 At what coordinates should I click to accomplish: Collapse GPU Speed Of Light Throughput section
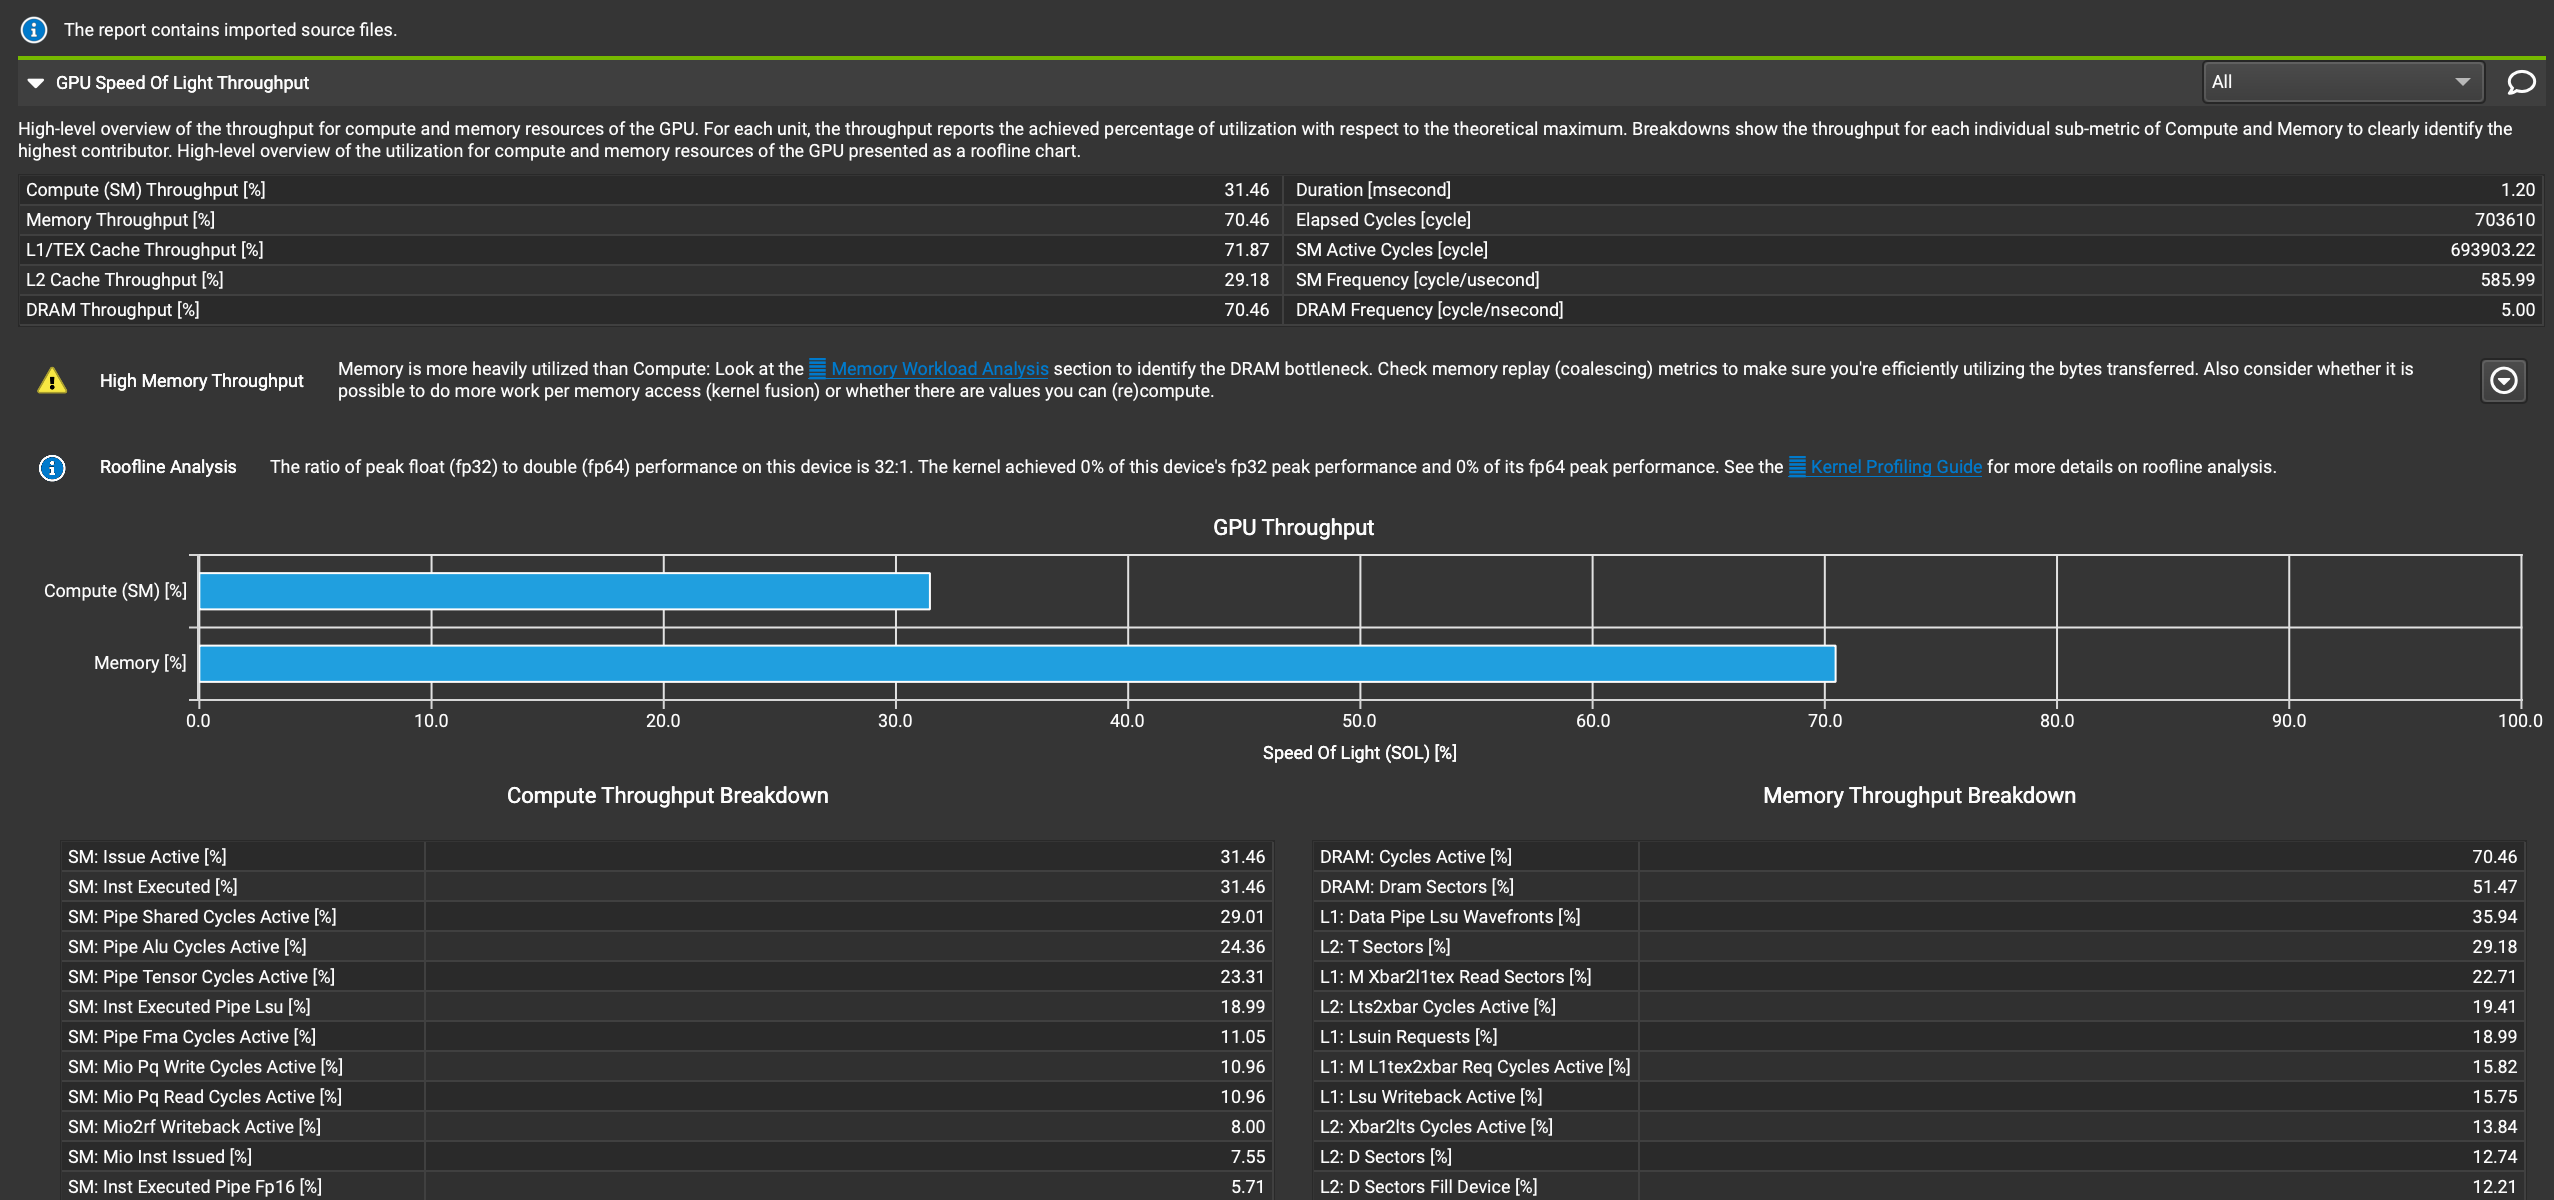coord(36,83)
